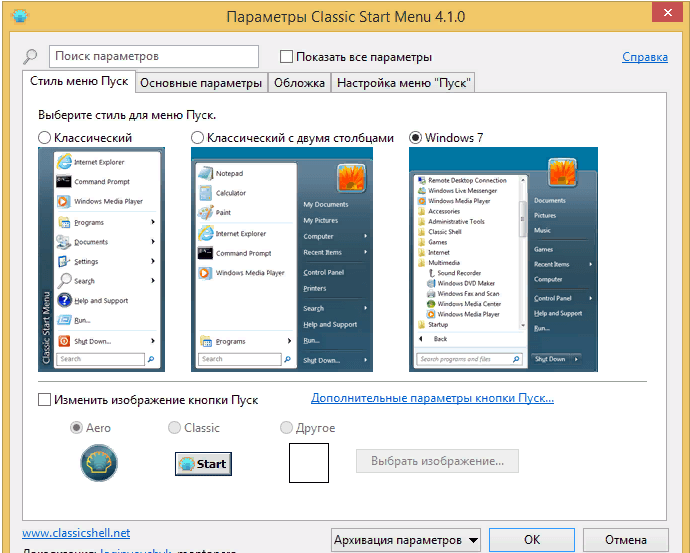
Task: Click Programs submenu arrow in Classic preview
Action: click(x=153, y=222)
